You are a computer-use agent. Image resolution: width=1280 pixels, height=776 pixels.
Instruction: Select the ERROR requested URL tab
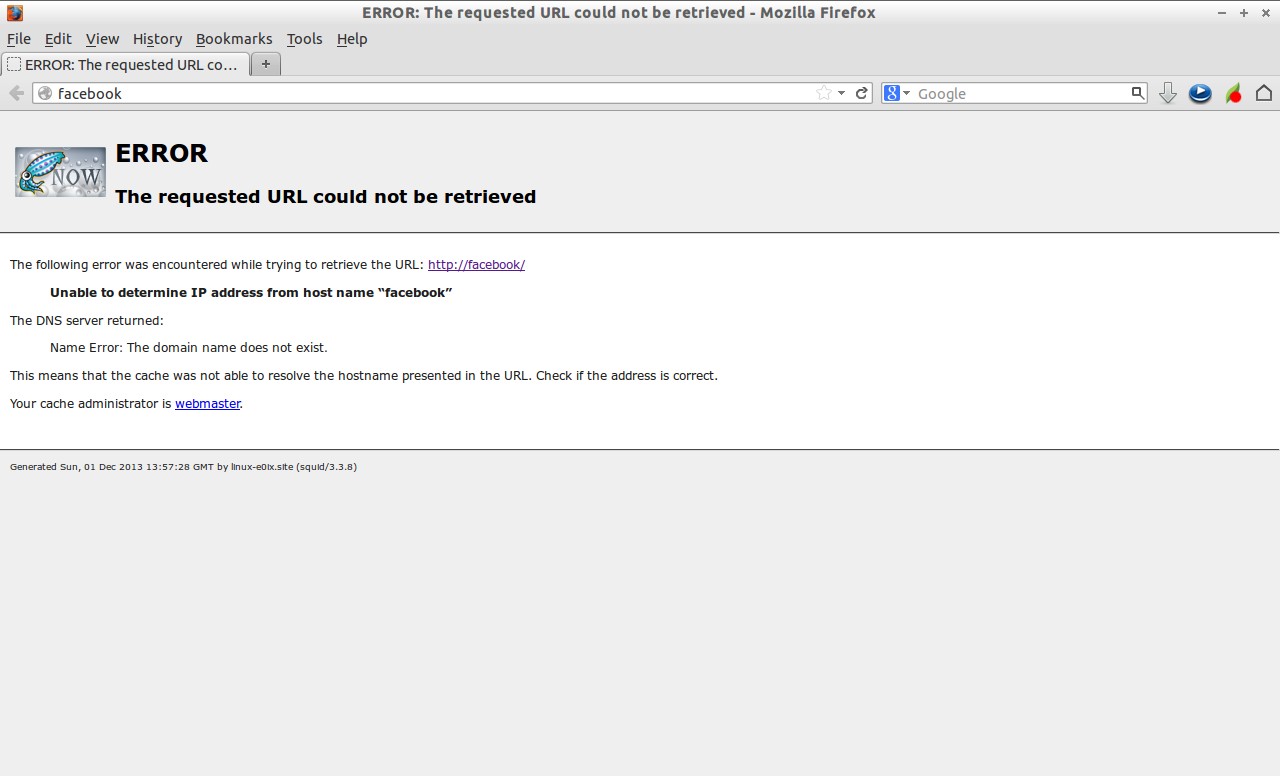pyautogui.click(x=124, y=64)
